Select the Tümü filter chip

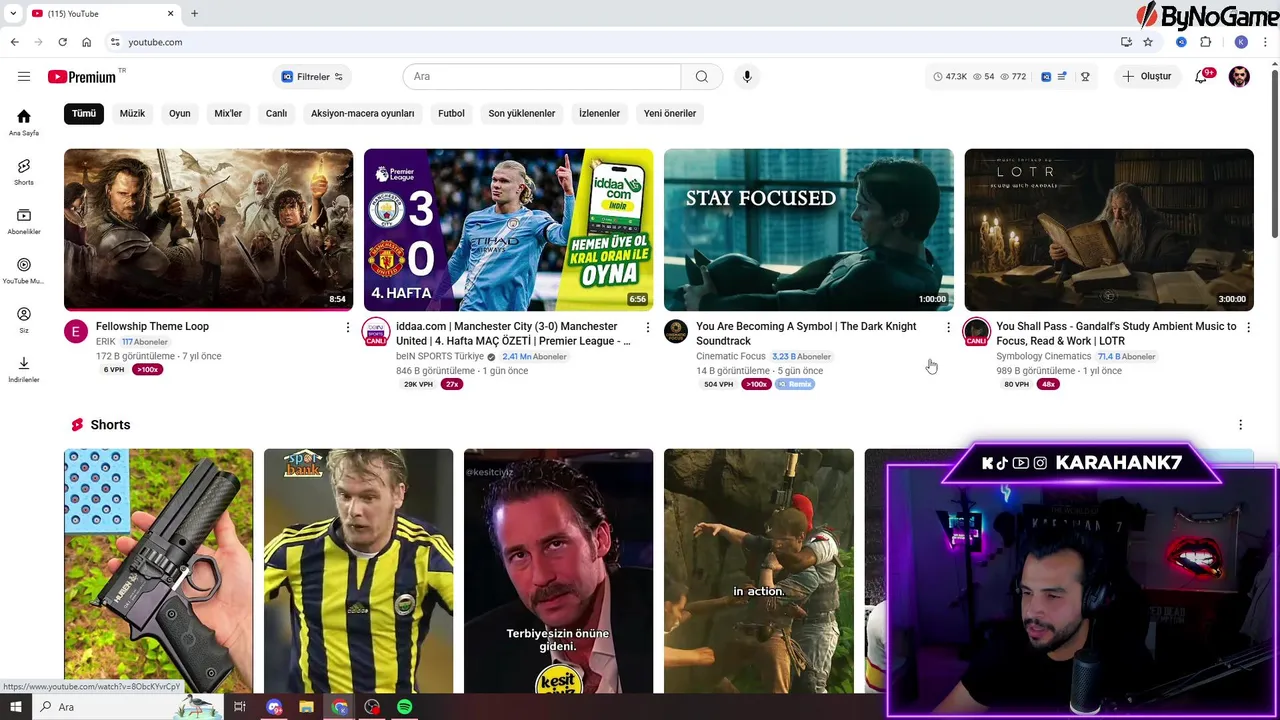pos(84,113)
